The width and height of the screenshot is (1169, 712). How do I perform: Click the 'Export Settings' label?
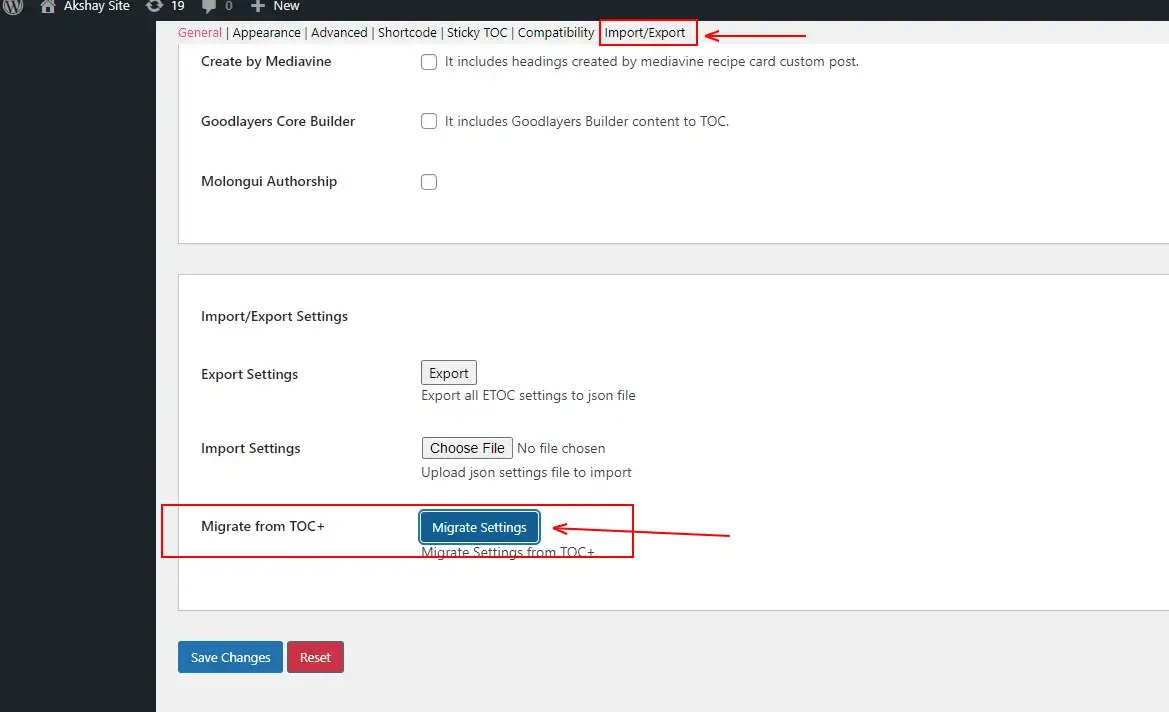coord(250,374)
